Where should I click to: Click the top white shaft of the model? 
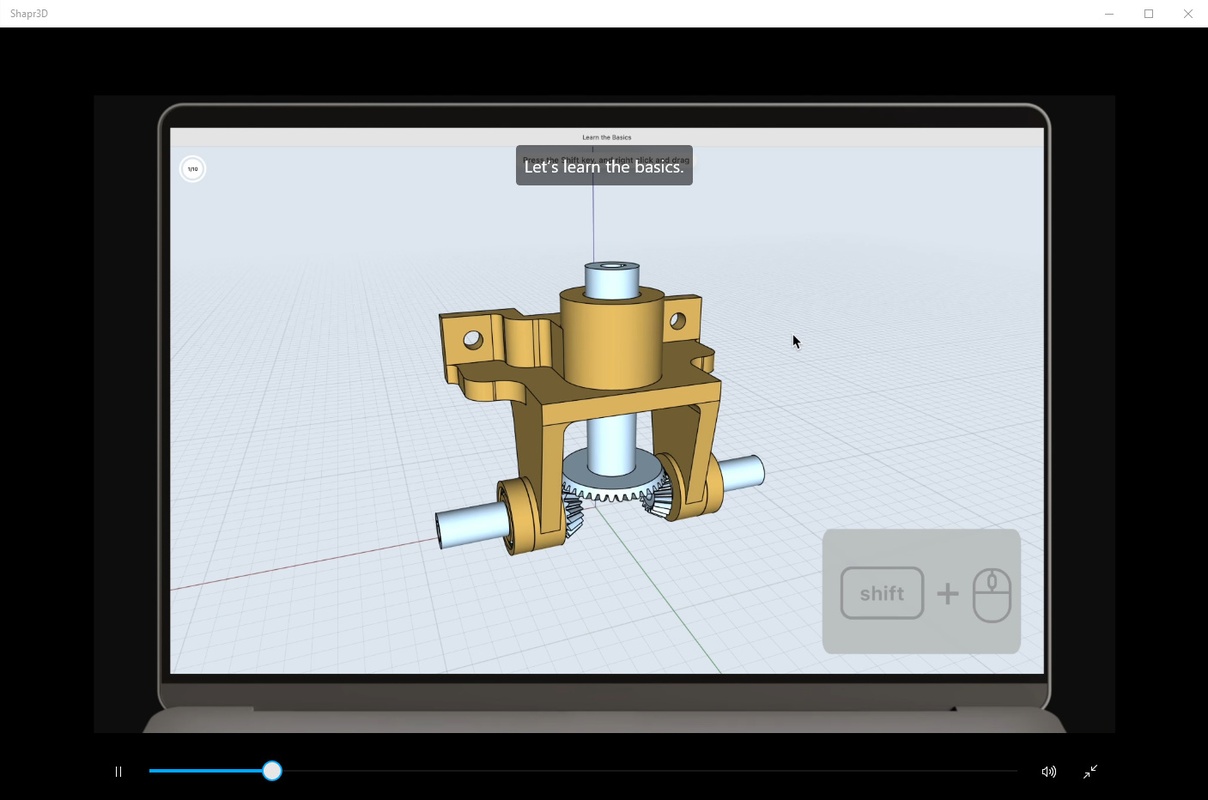[x=612, y=279]
